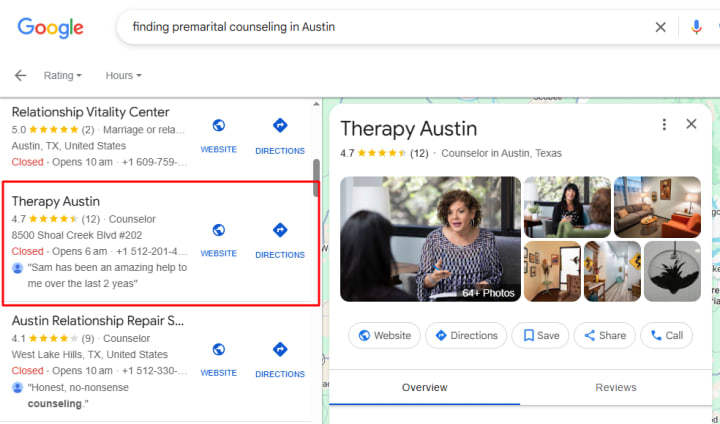Open the Austin Relationship Repair listing title

(x=98, y=321)
